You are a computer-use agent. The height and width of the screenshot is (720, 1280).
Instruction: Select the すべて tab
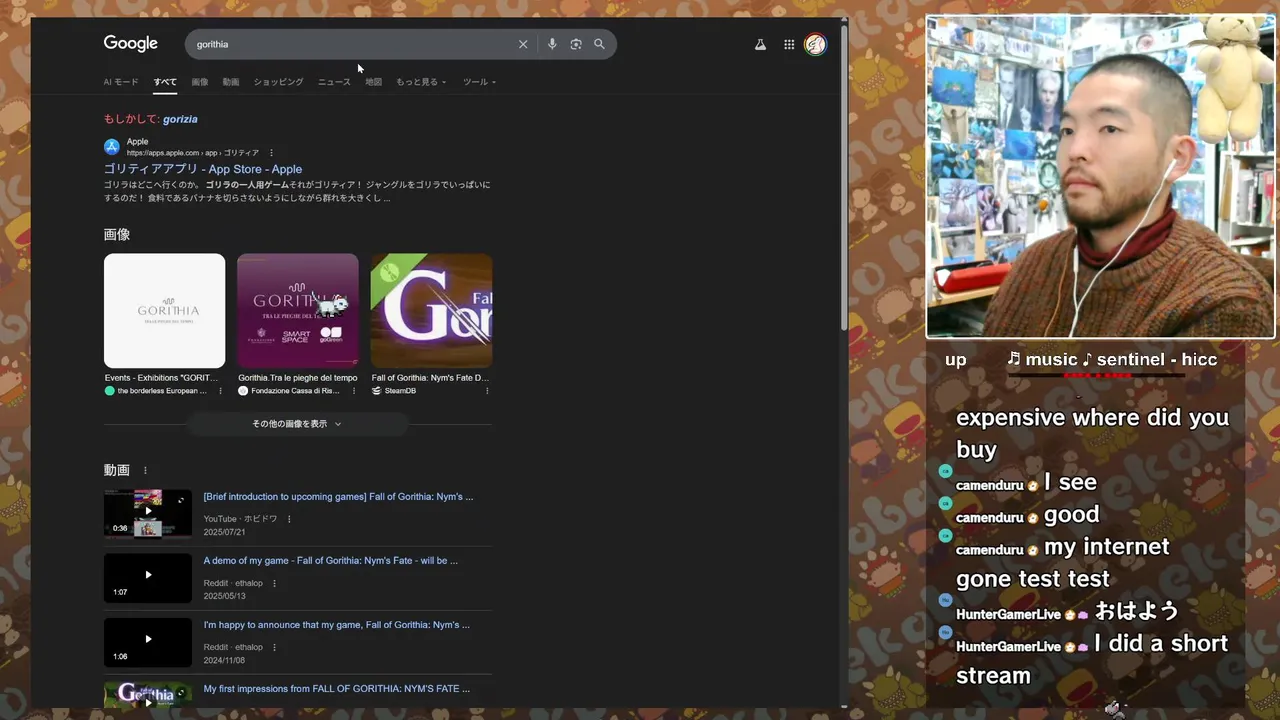(165, 82)
